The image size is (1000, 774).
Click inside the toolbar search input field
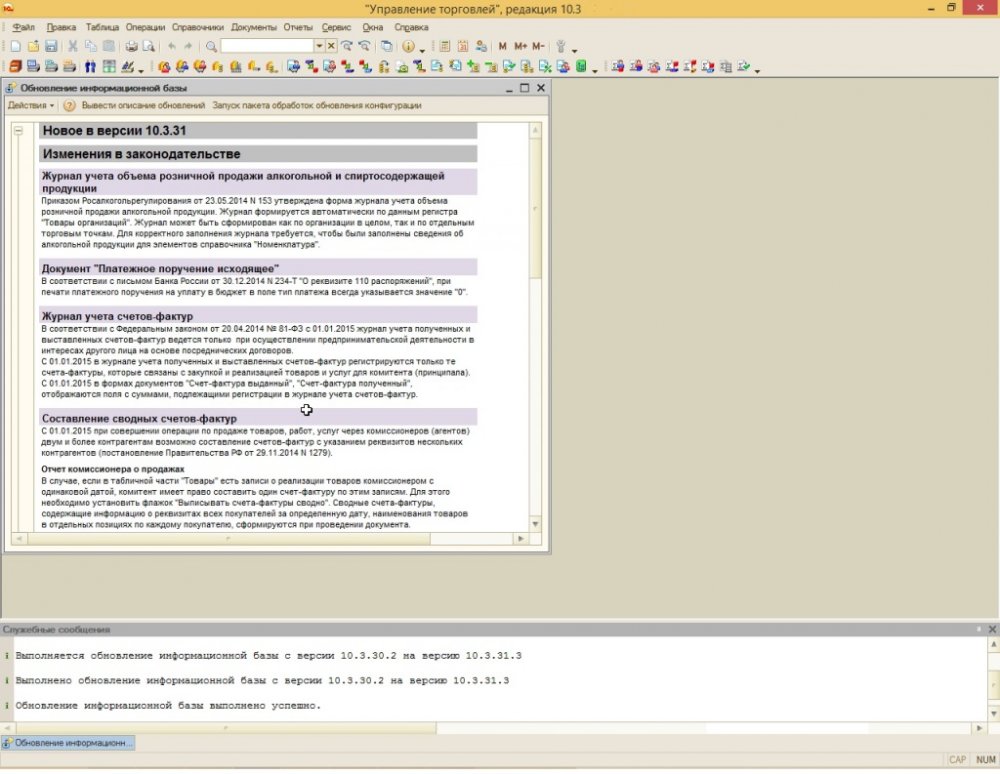[267, 46]
